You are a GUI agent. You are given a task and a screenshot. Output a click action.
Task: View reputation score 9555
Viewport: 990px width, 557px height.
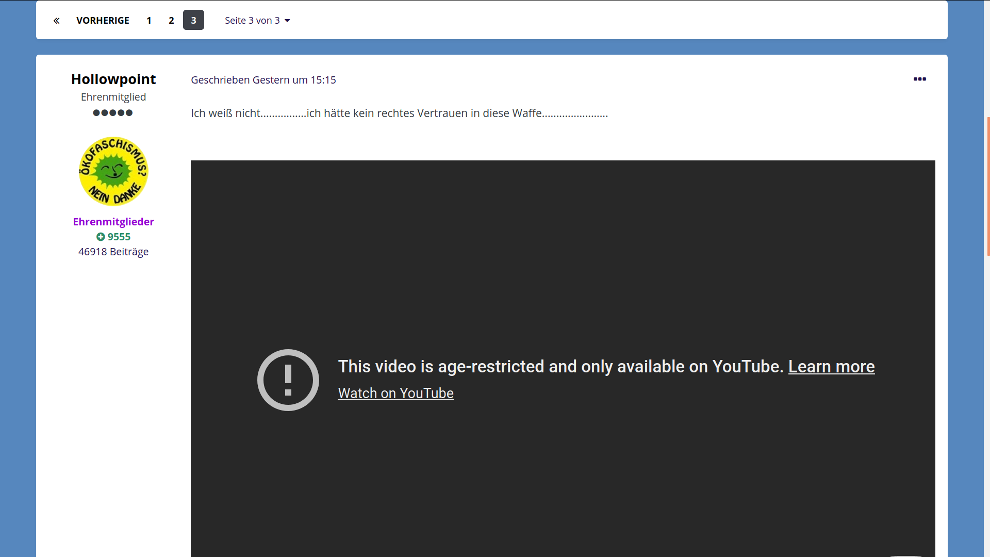(x=114, y=237)
